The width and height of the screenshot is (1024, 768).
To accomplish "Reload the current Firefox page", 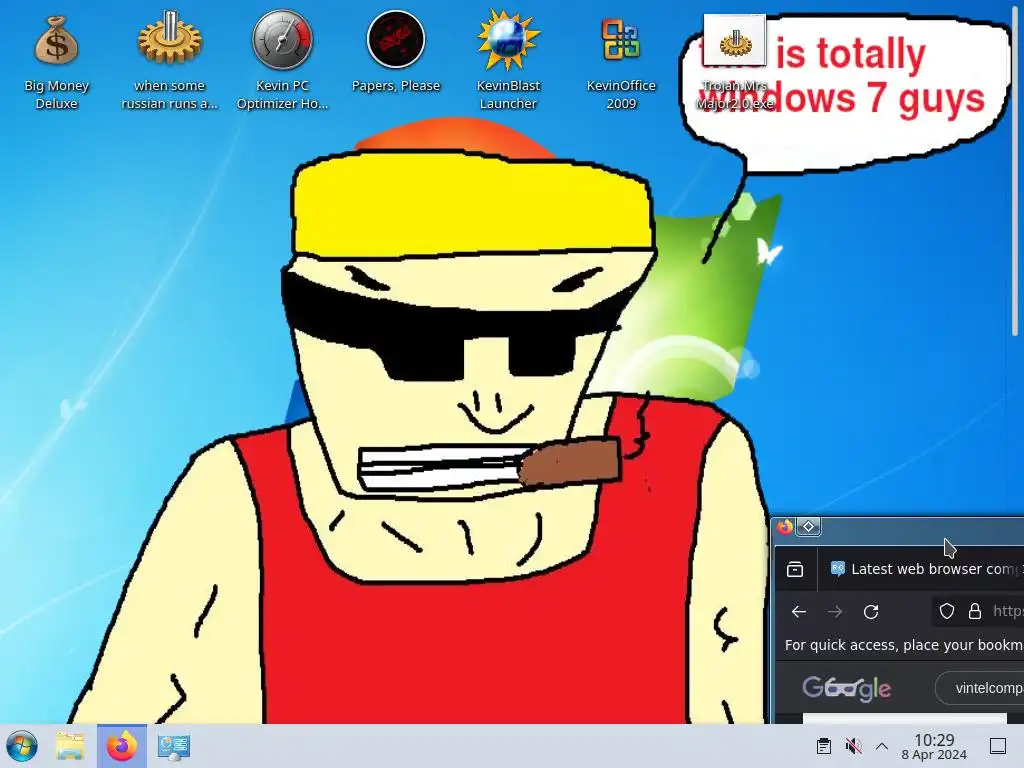I will 871,612.
